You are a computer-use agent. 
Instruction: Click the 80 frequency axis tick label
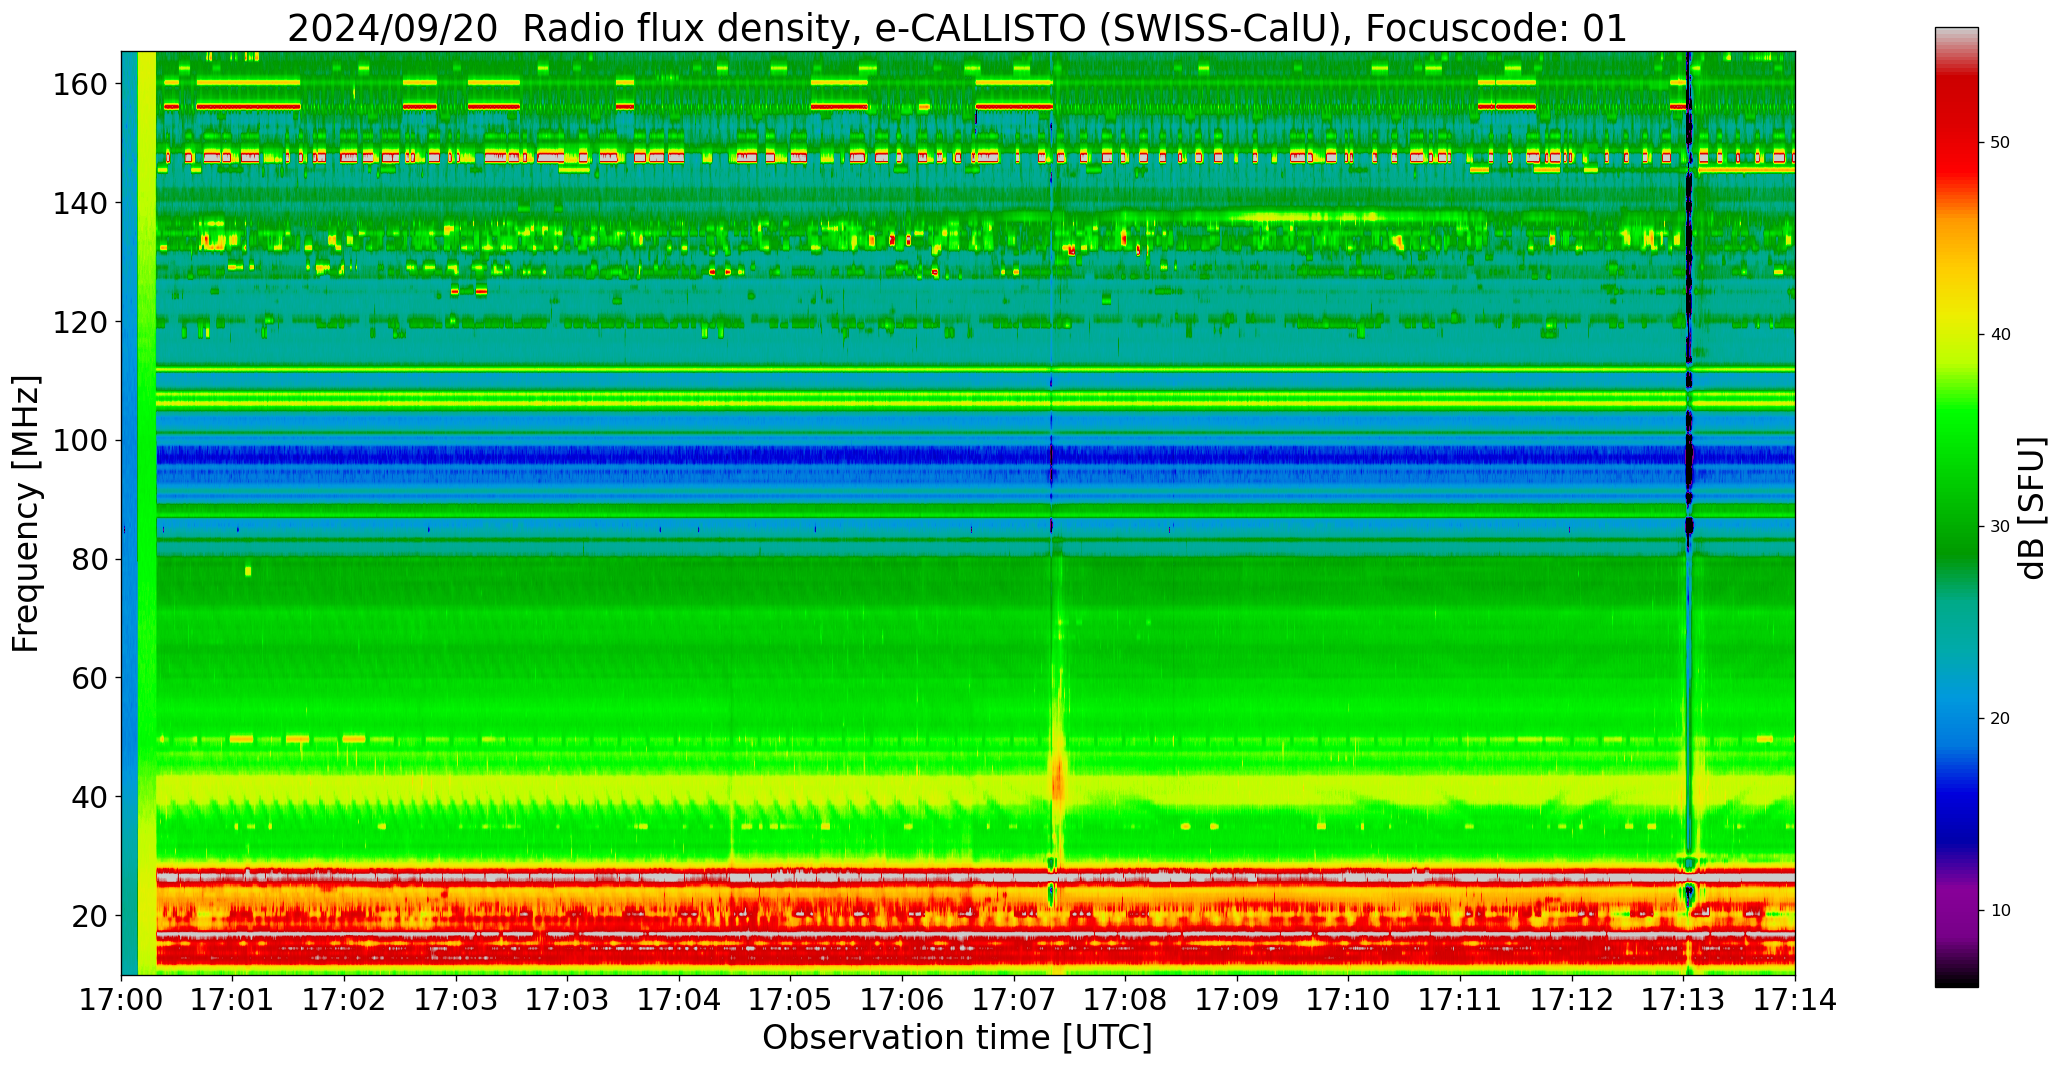89,559
